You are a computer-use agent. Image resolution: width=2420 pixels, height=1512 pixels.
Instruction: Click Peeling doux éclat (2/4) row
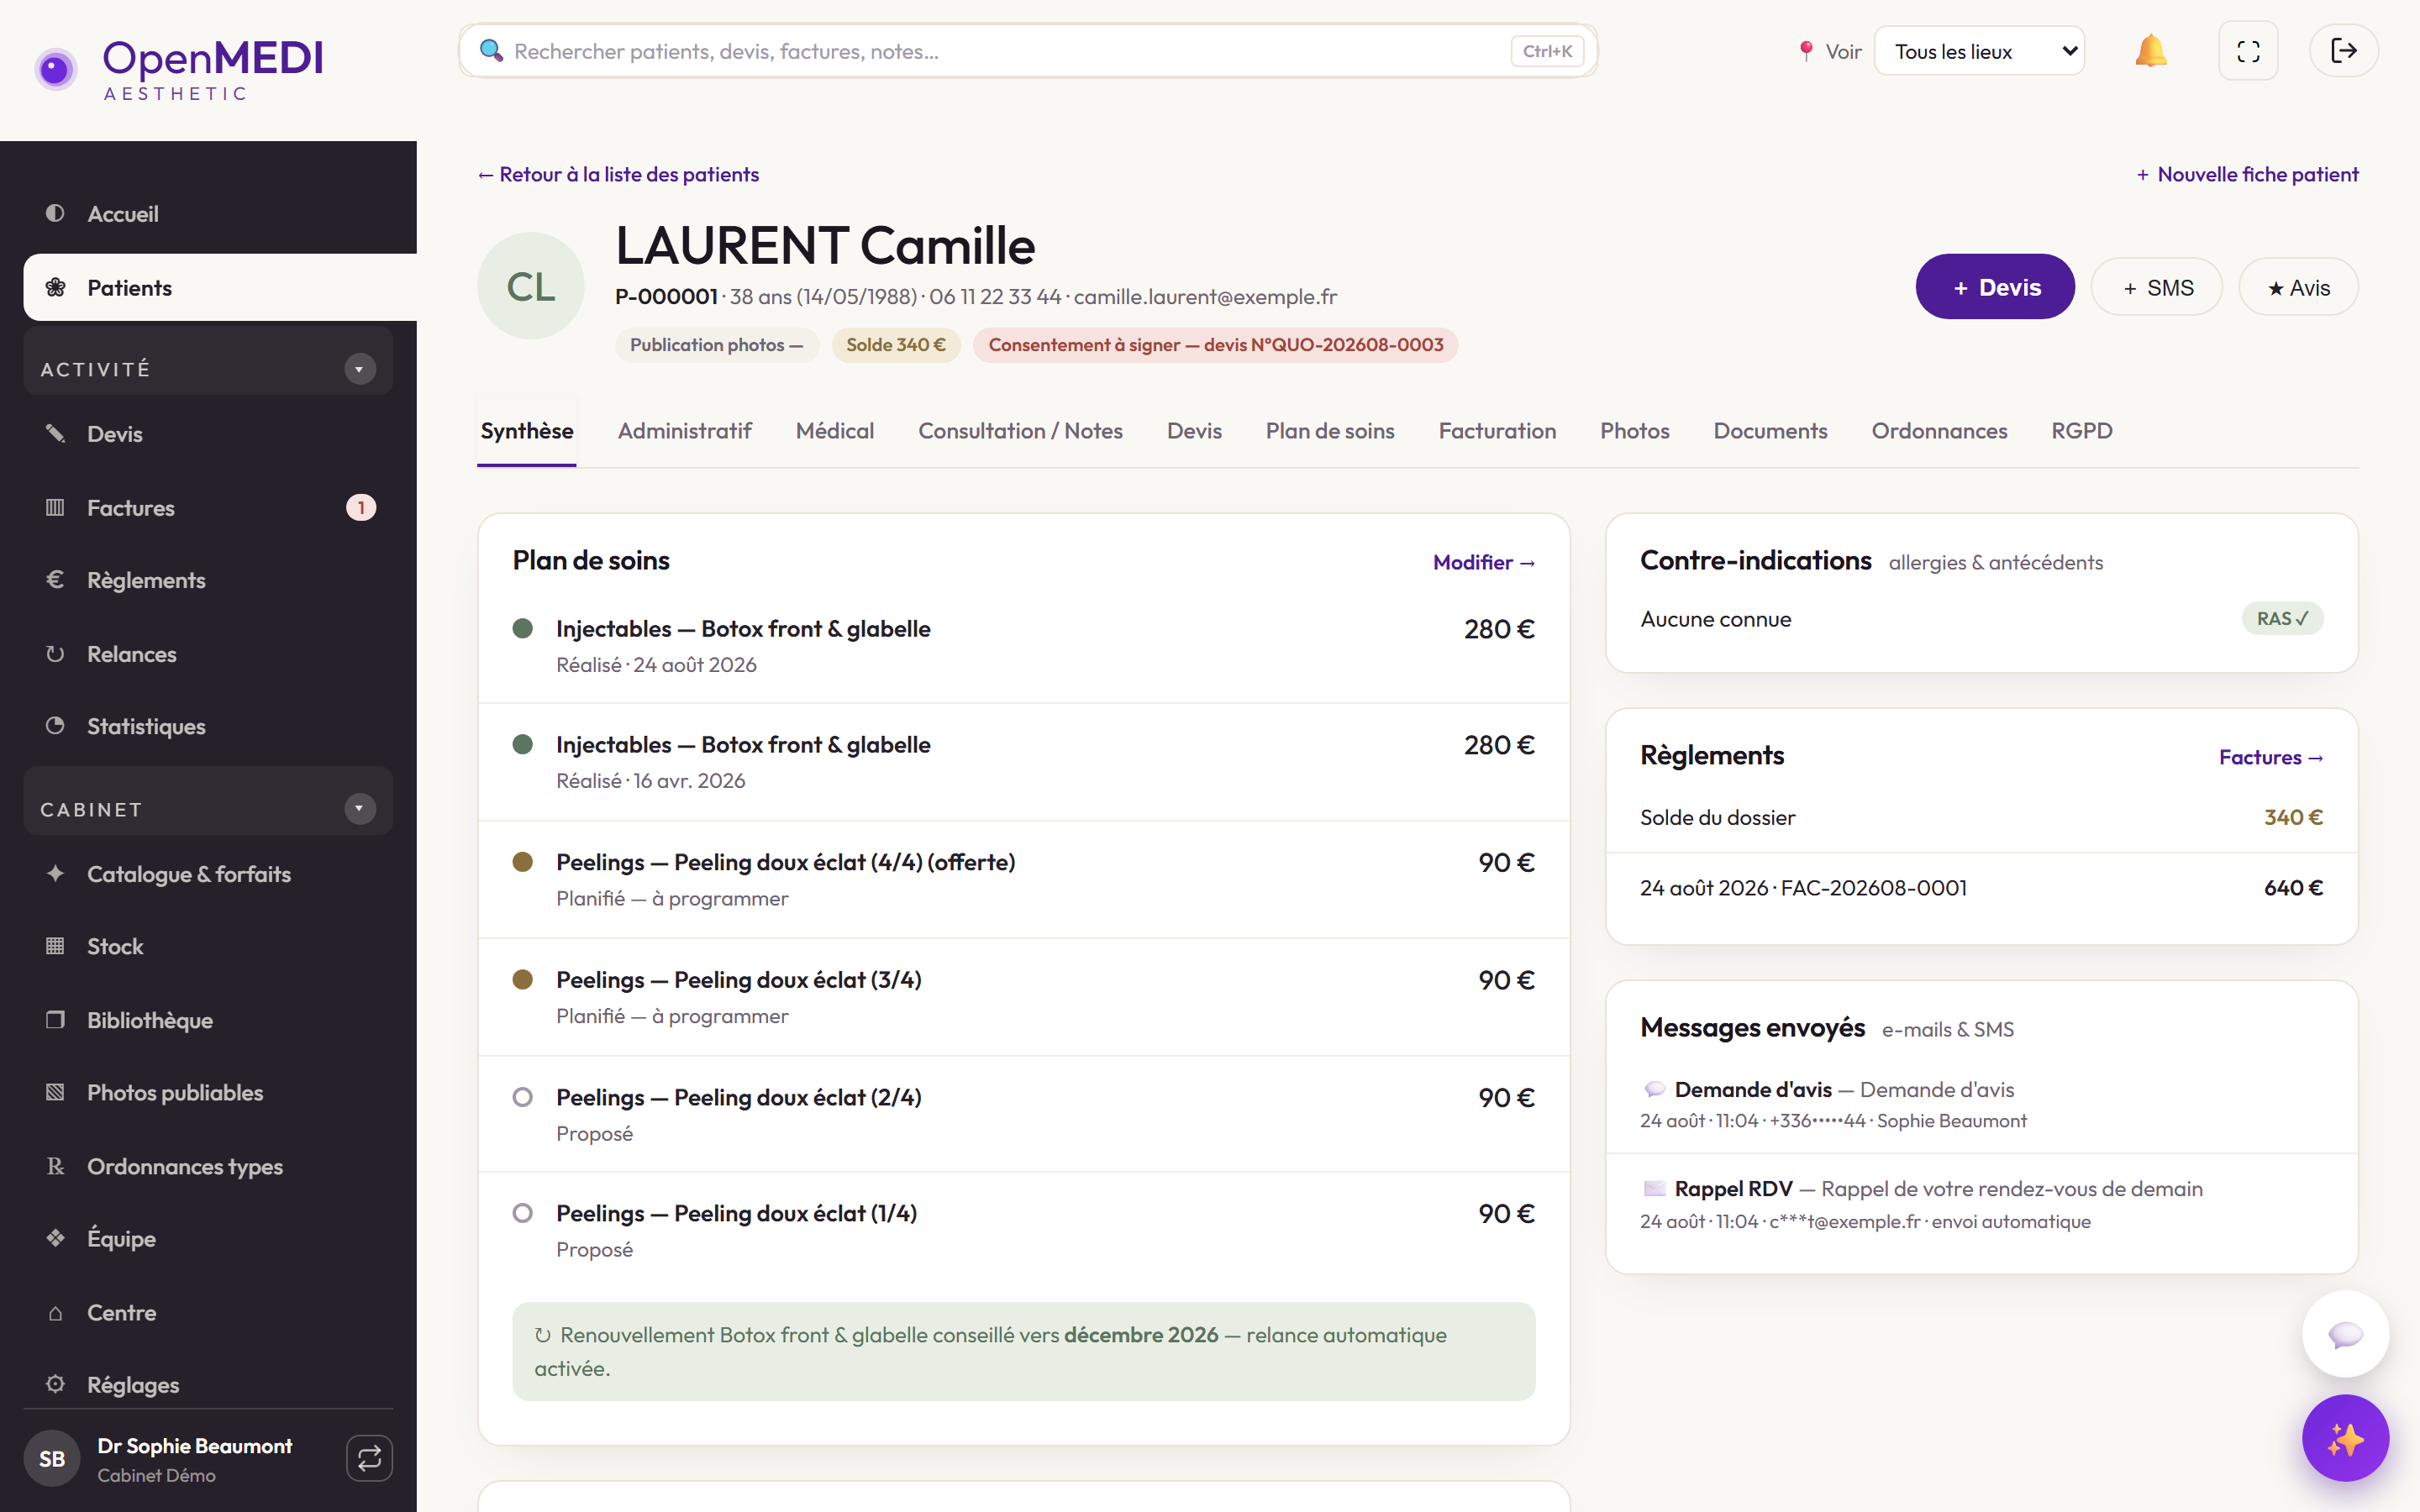[1024, 1114]
